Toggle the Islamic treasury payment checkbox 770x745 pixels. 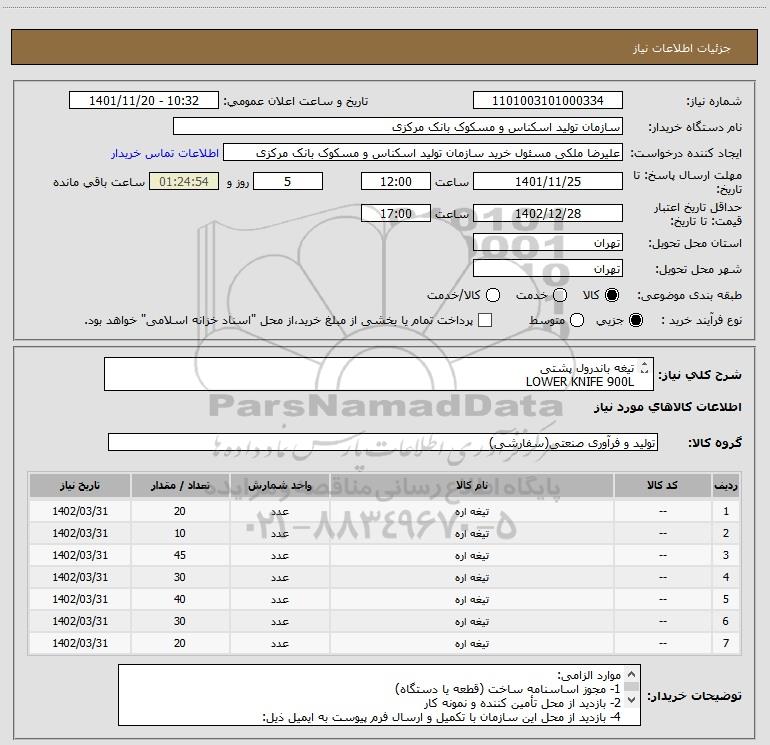485,320
